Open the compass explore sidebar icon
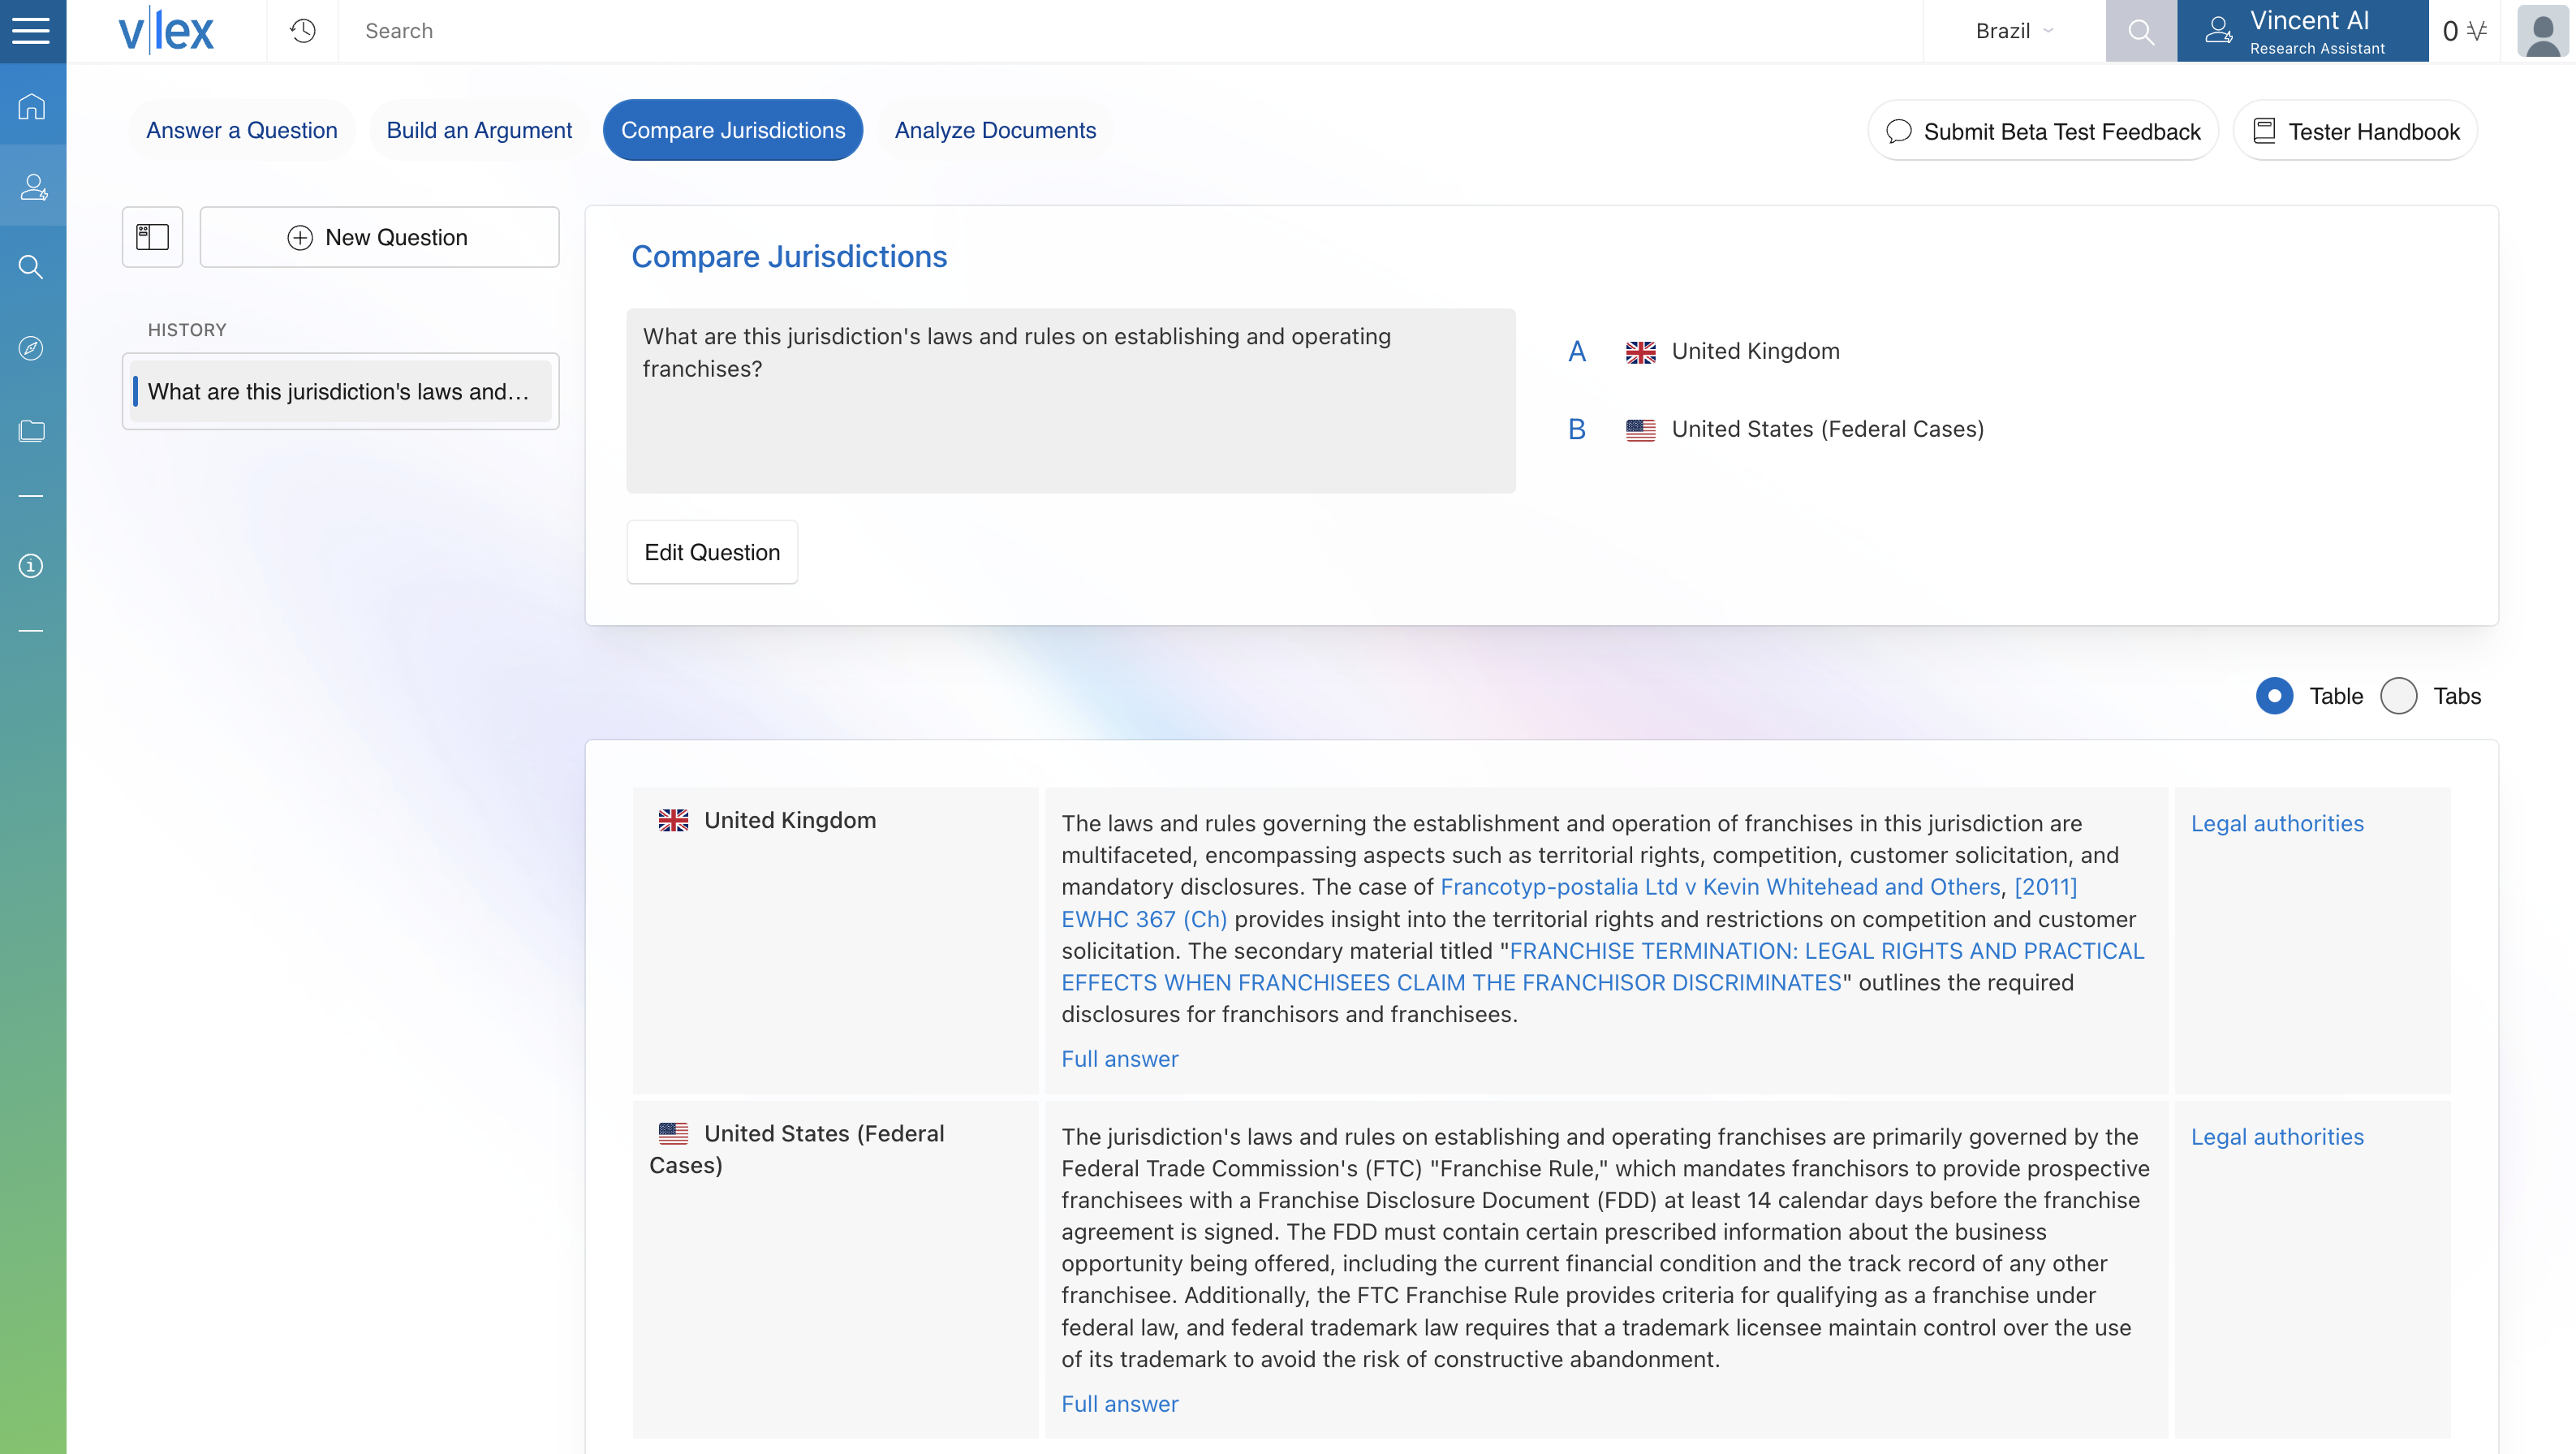The width and height of the screenshot is (2576, 1454). click(x=32, y=348)
